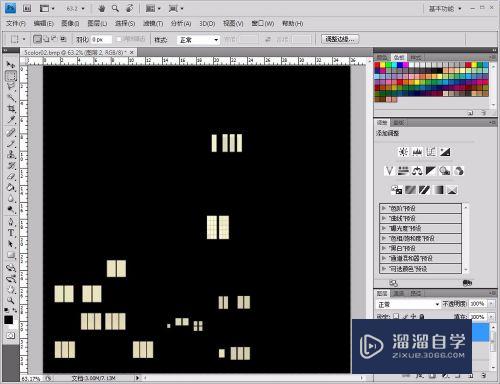Select the Healing Brush tool
The image size is (500, 384).
11,132
